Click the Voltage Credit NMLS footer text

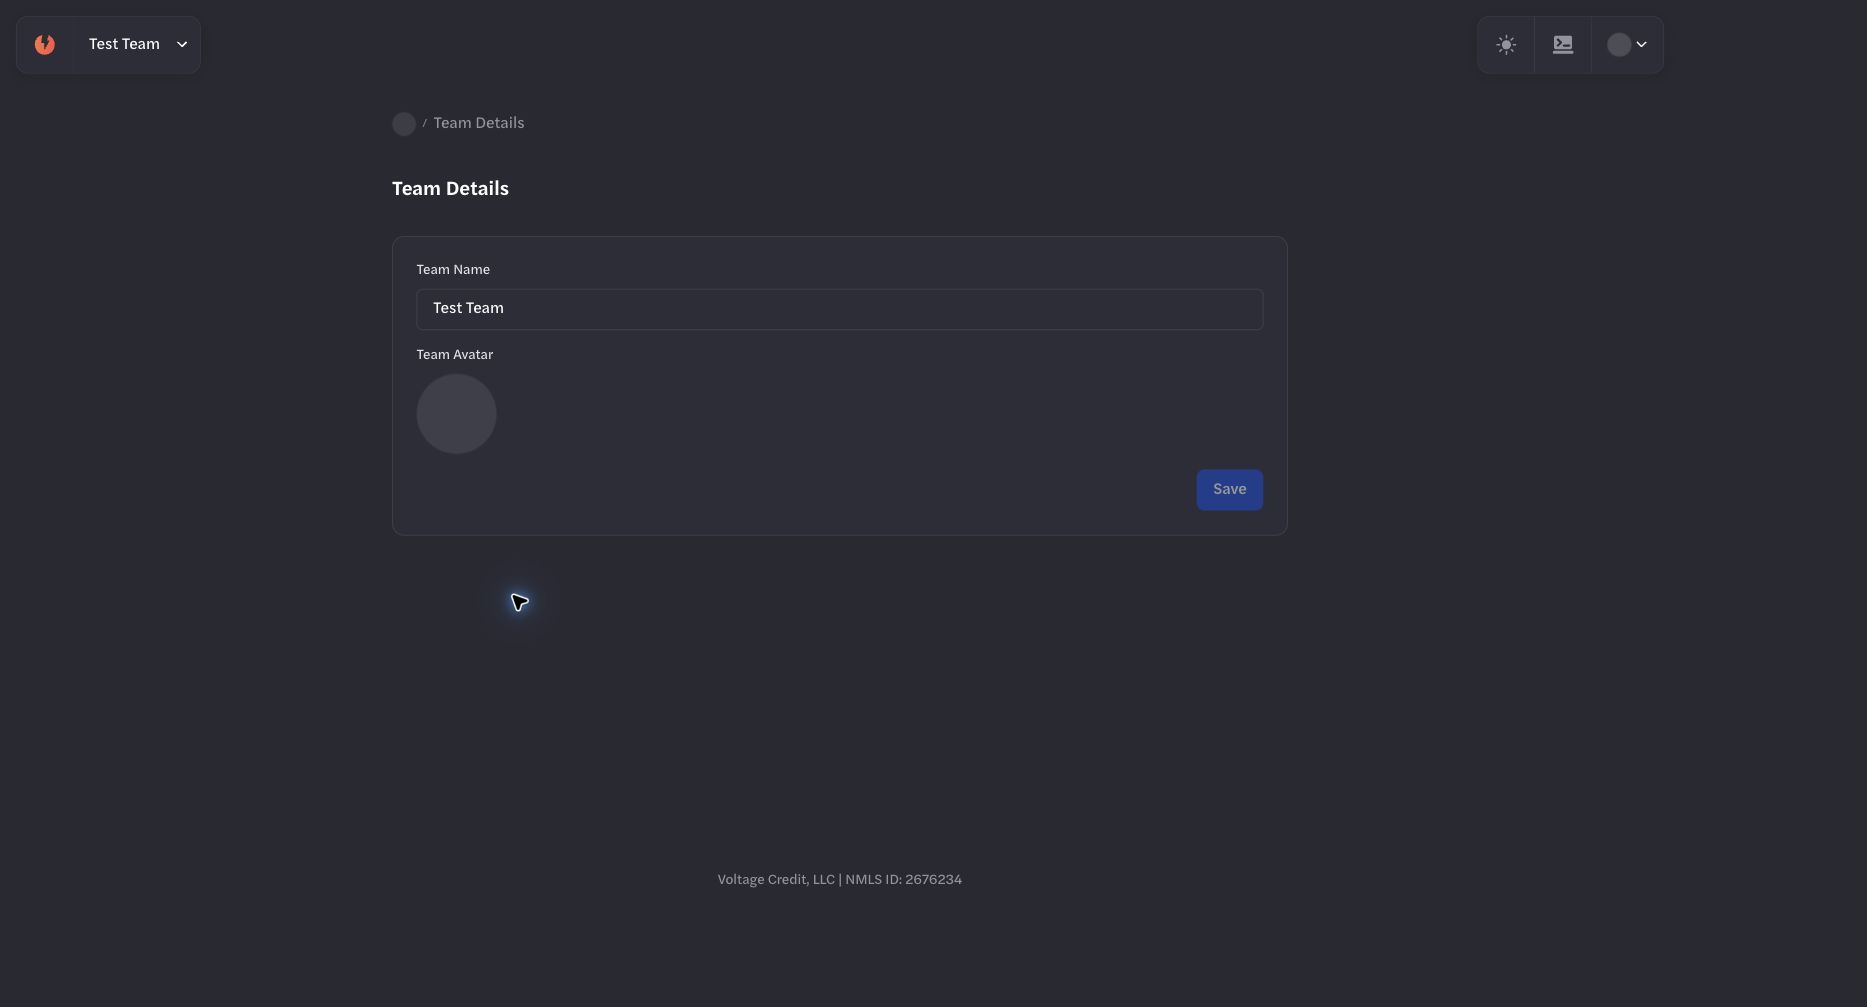click(x=839, y=880)
